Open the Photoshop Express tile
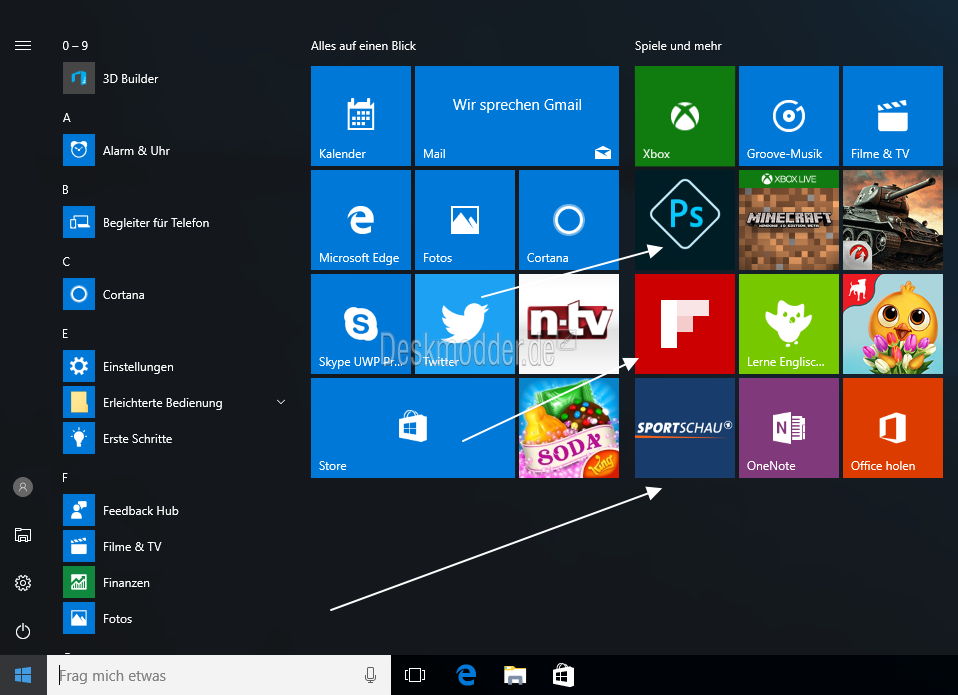The width and height of the screenshot is (958, 695). pyautogui.click(x=685, y=220)
